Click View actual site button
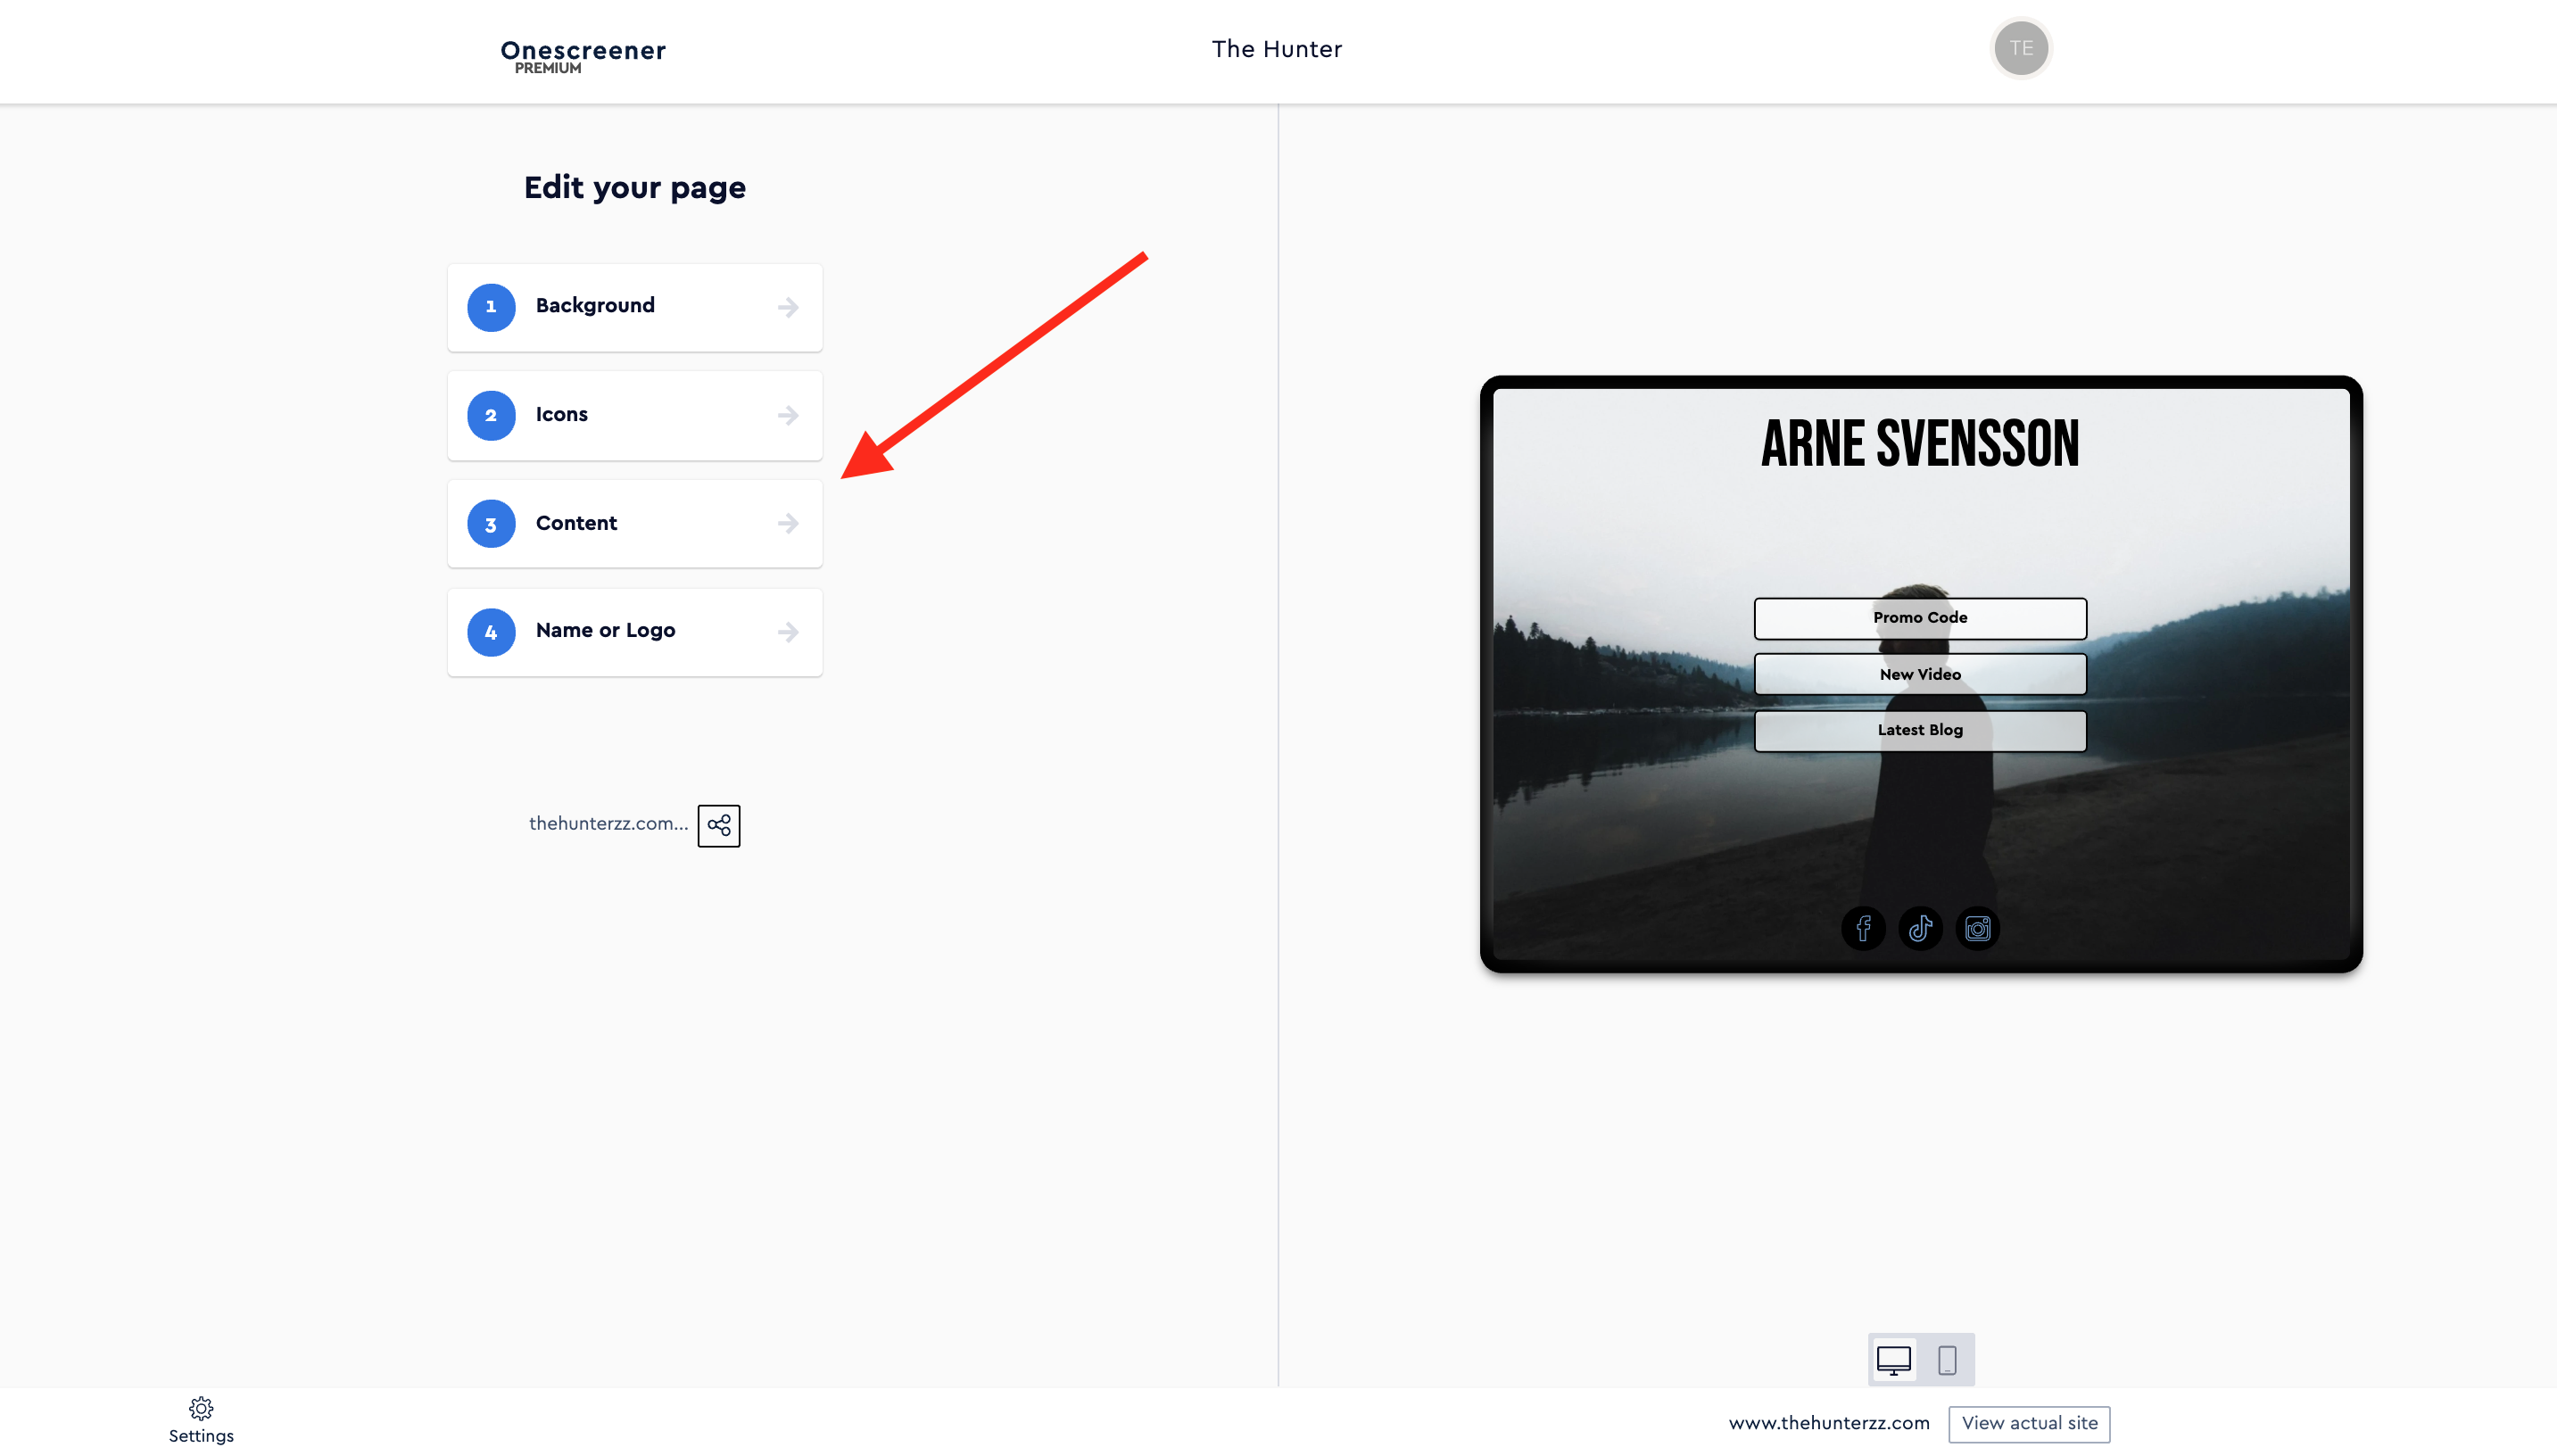Screen dimensions: 2557x1456 (2028, 1423)
